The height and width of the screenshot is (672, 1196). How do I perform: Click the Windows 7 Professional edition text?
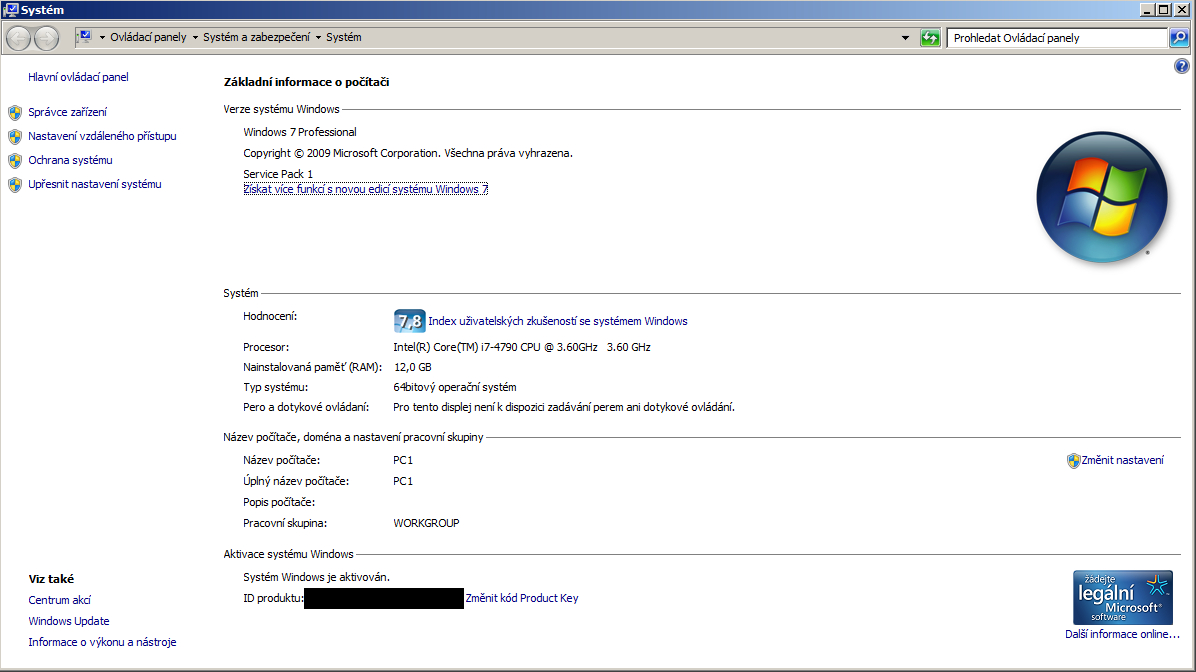click(x=300, y=132)
